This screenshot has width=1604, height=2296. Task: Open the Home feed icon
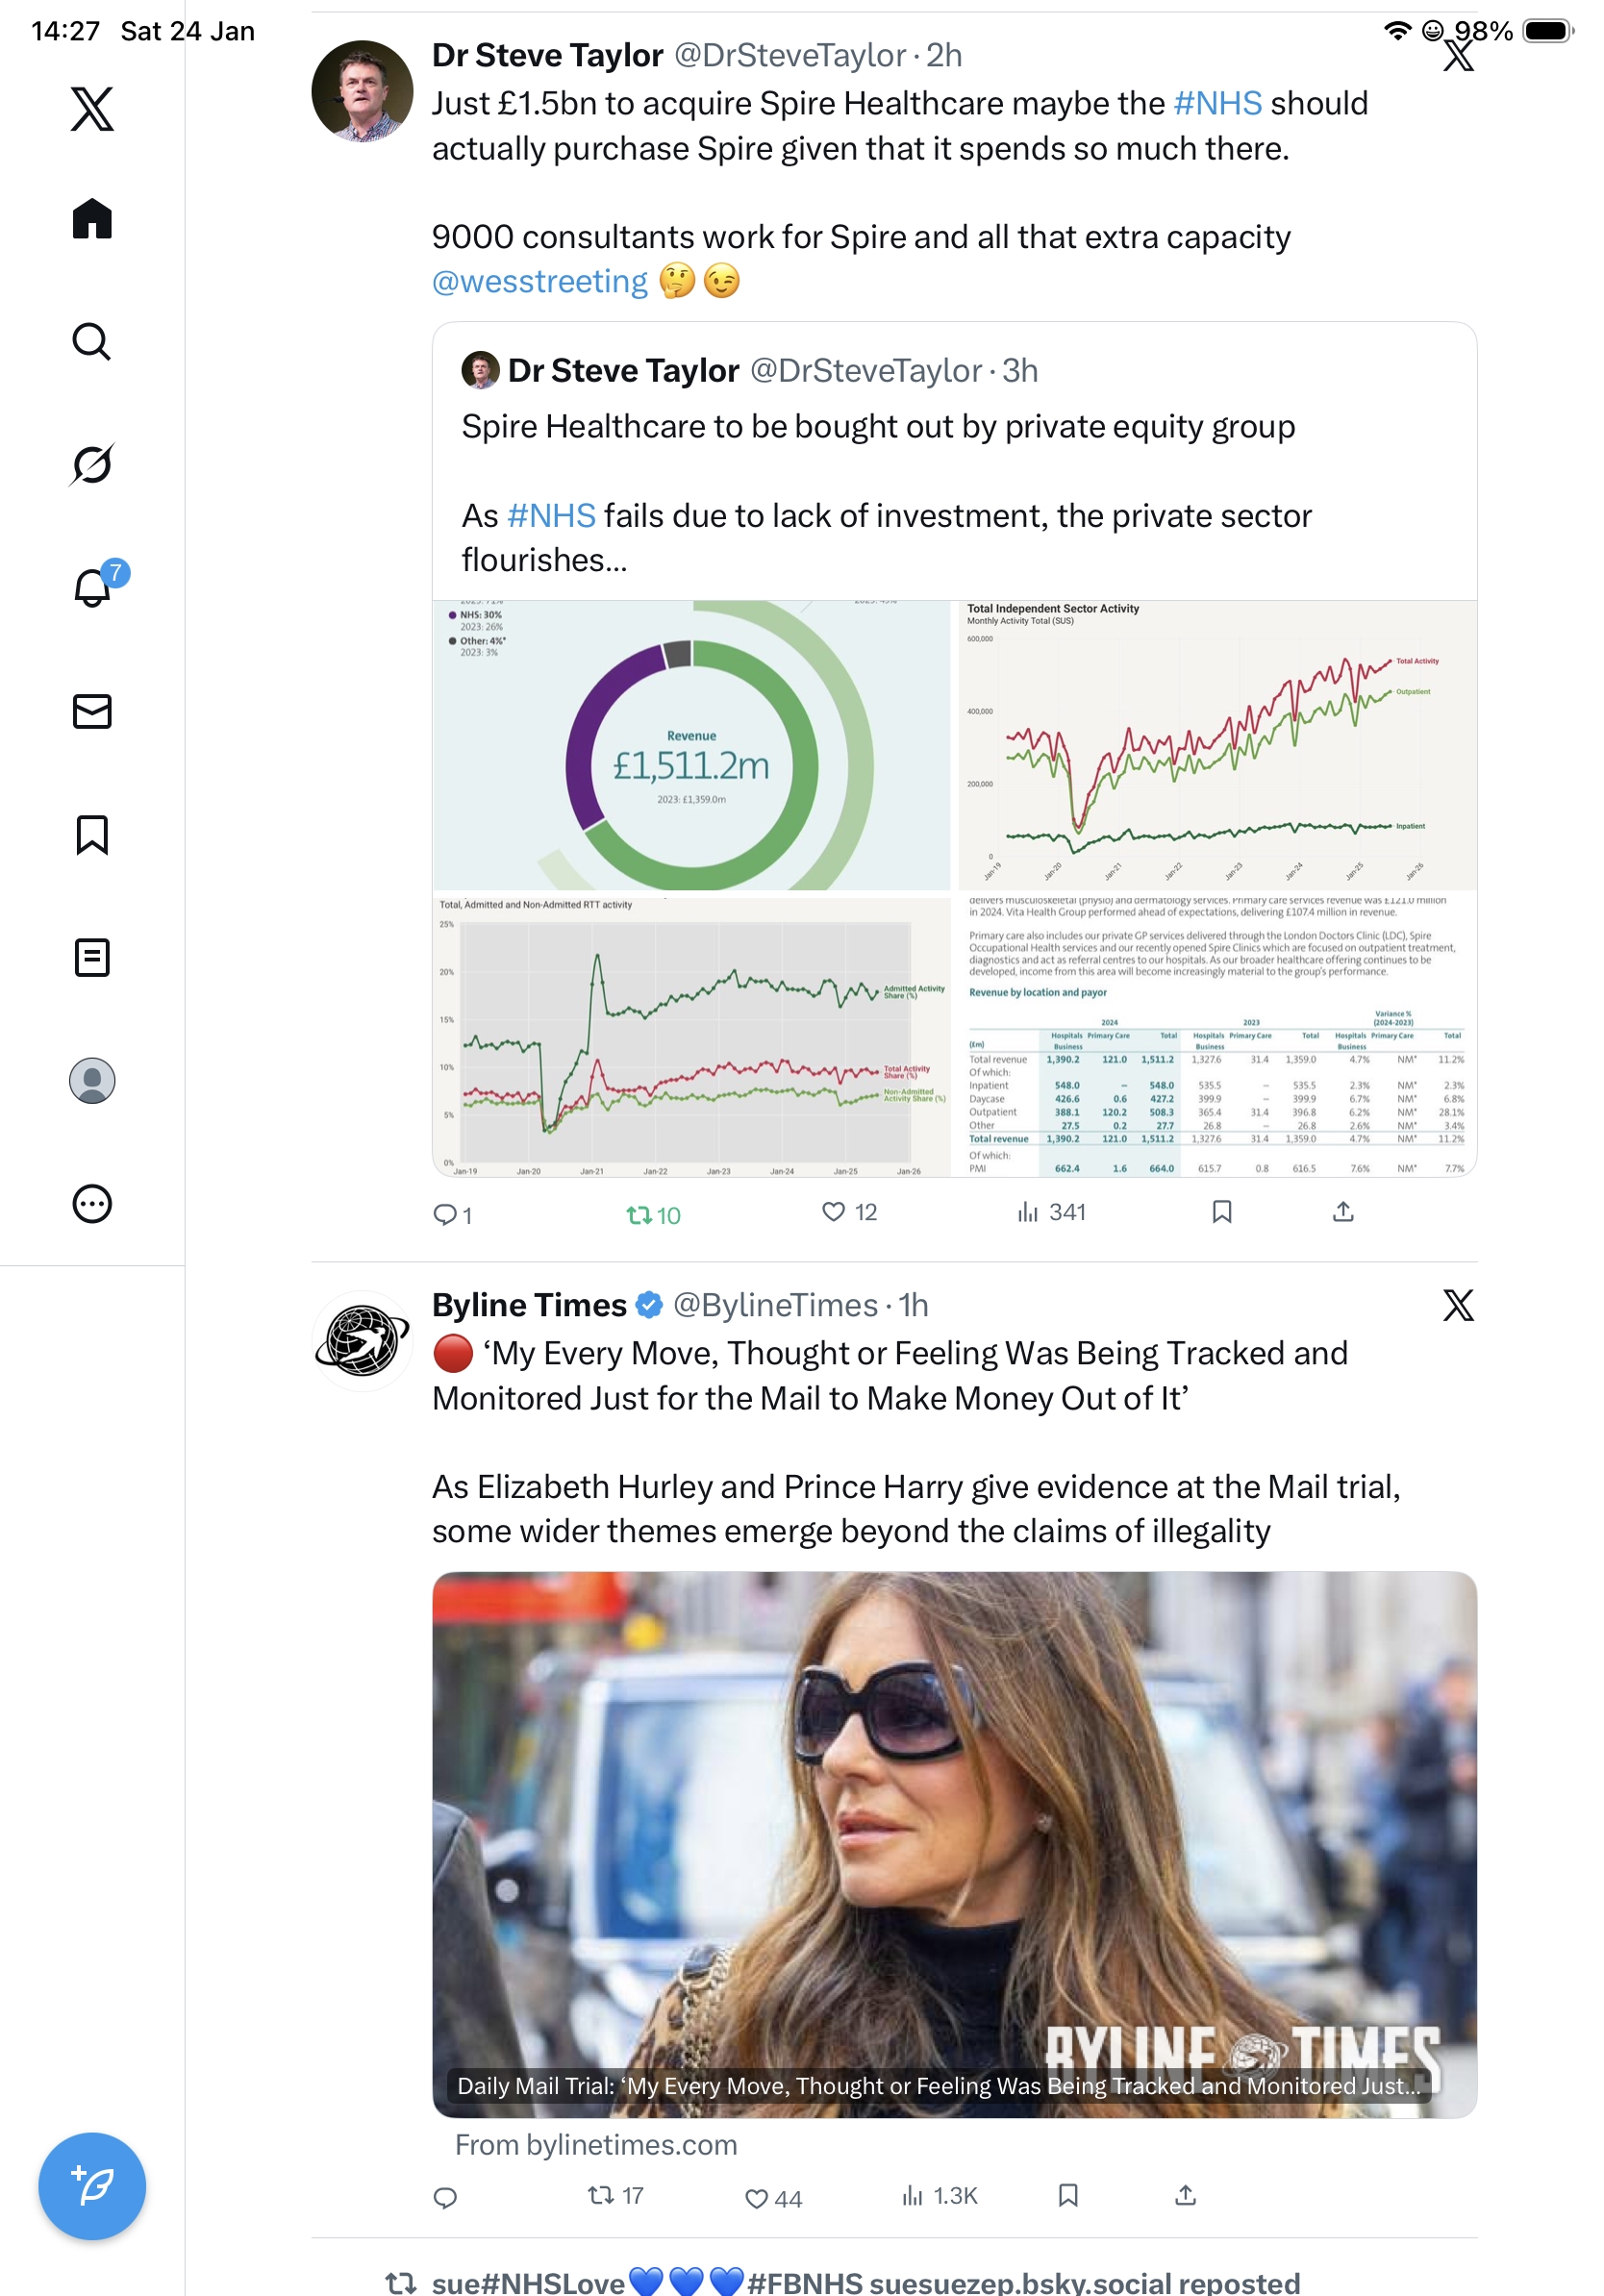pos(92,219)
